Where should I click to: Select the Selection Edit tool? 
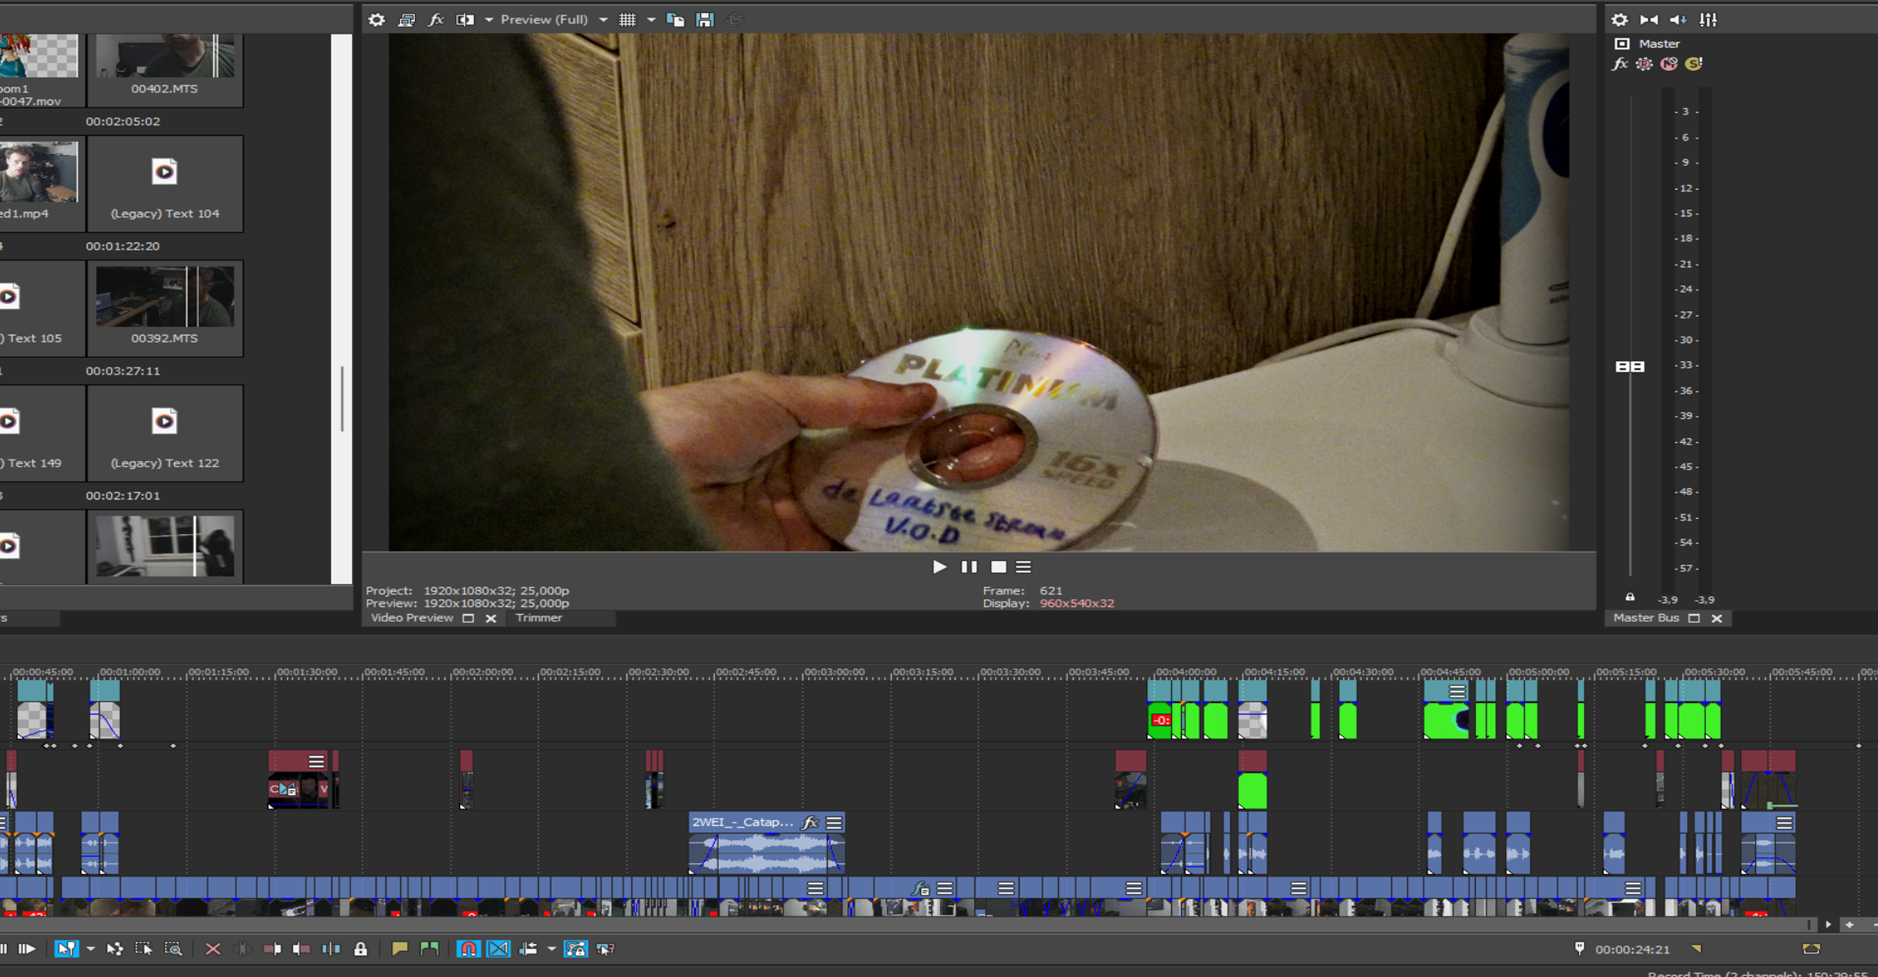[x=144, y=949]
